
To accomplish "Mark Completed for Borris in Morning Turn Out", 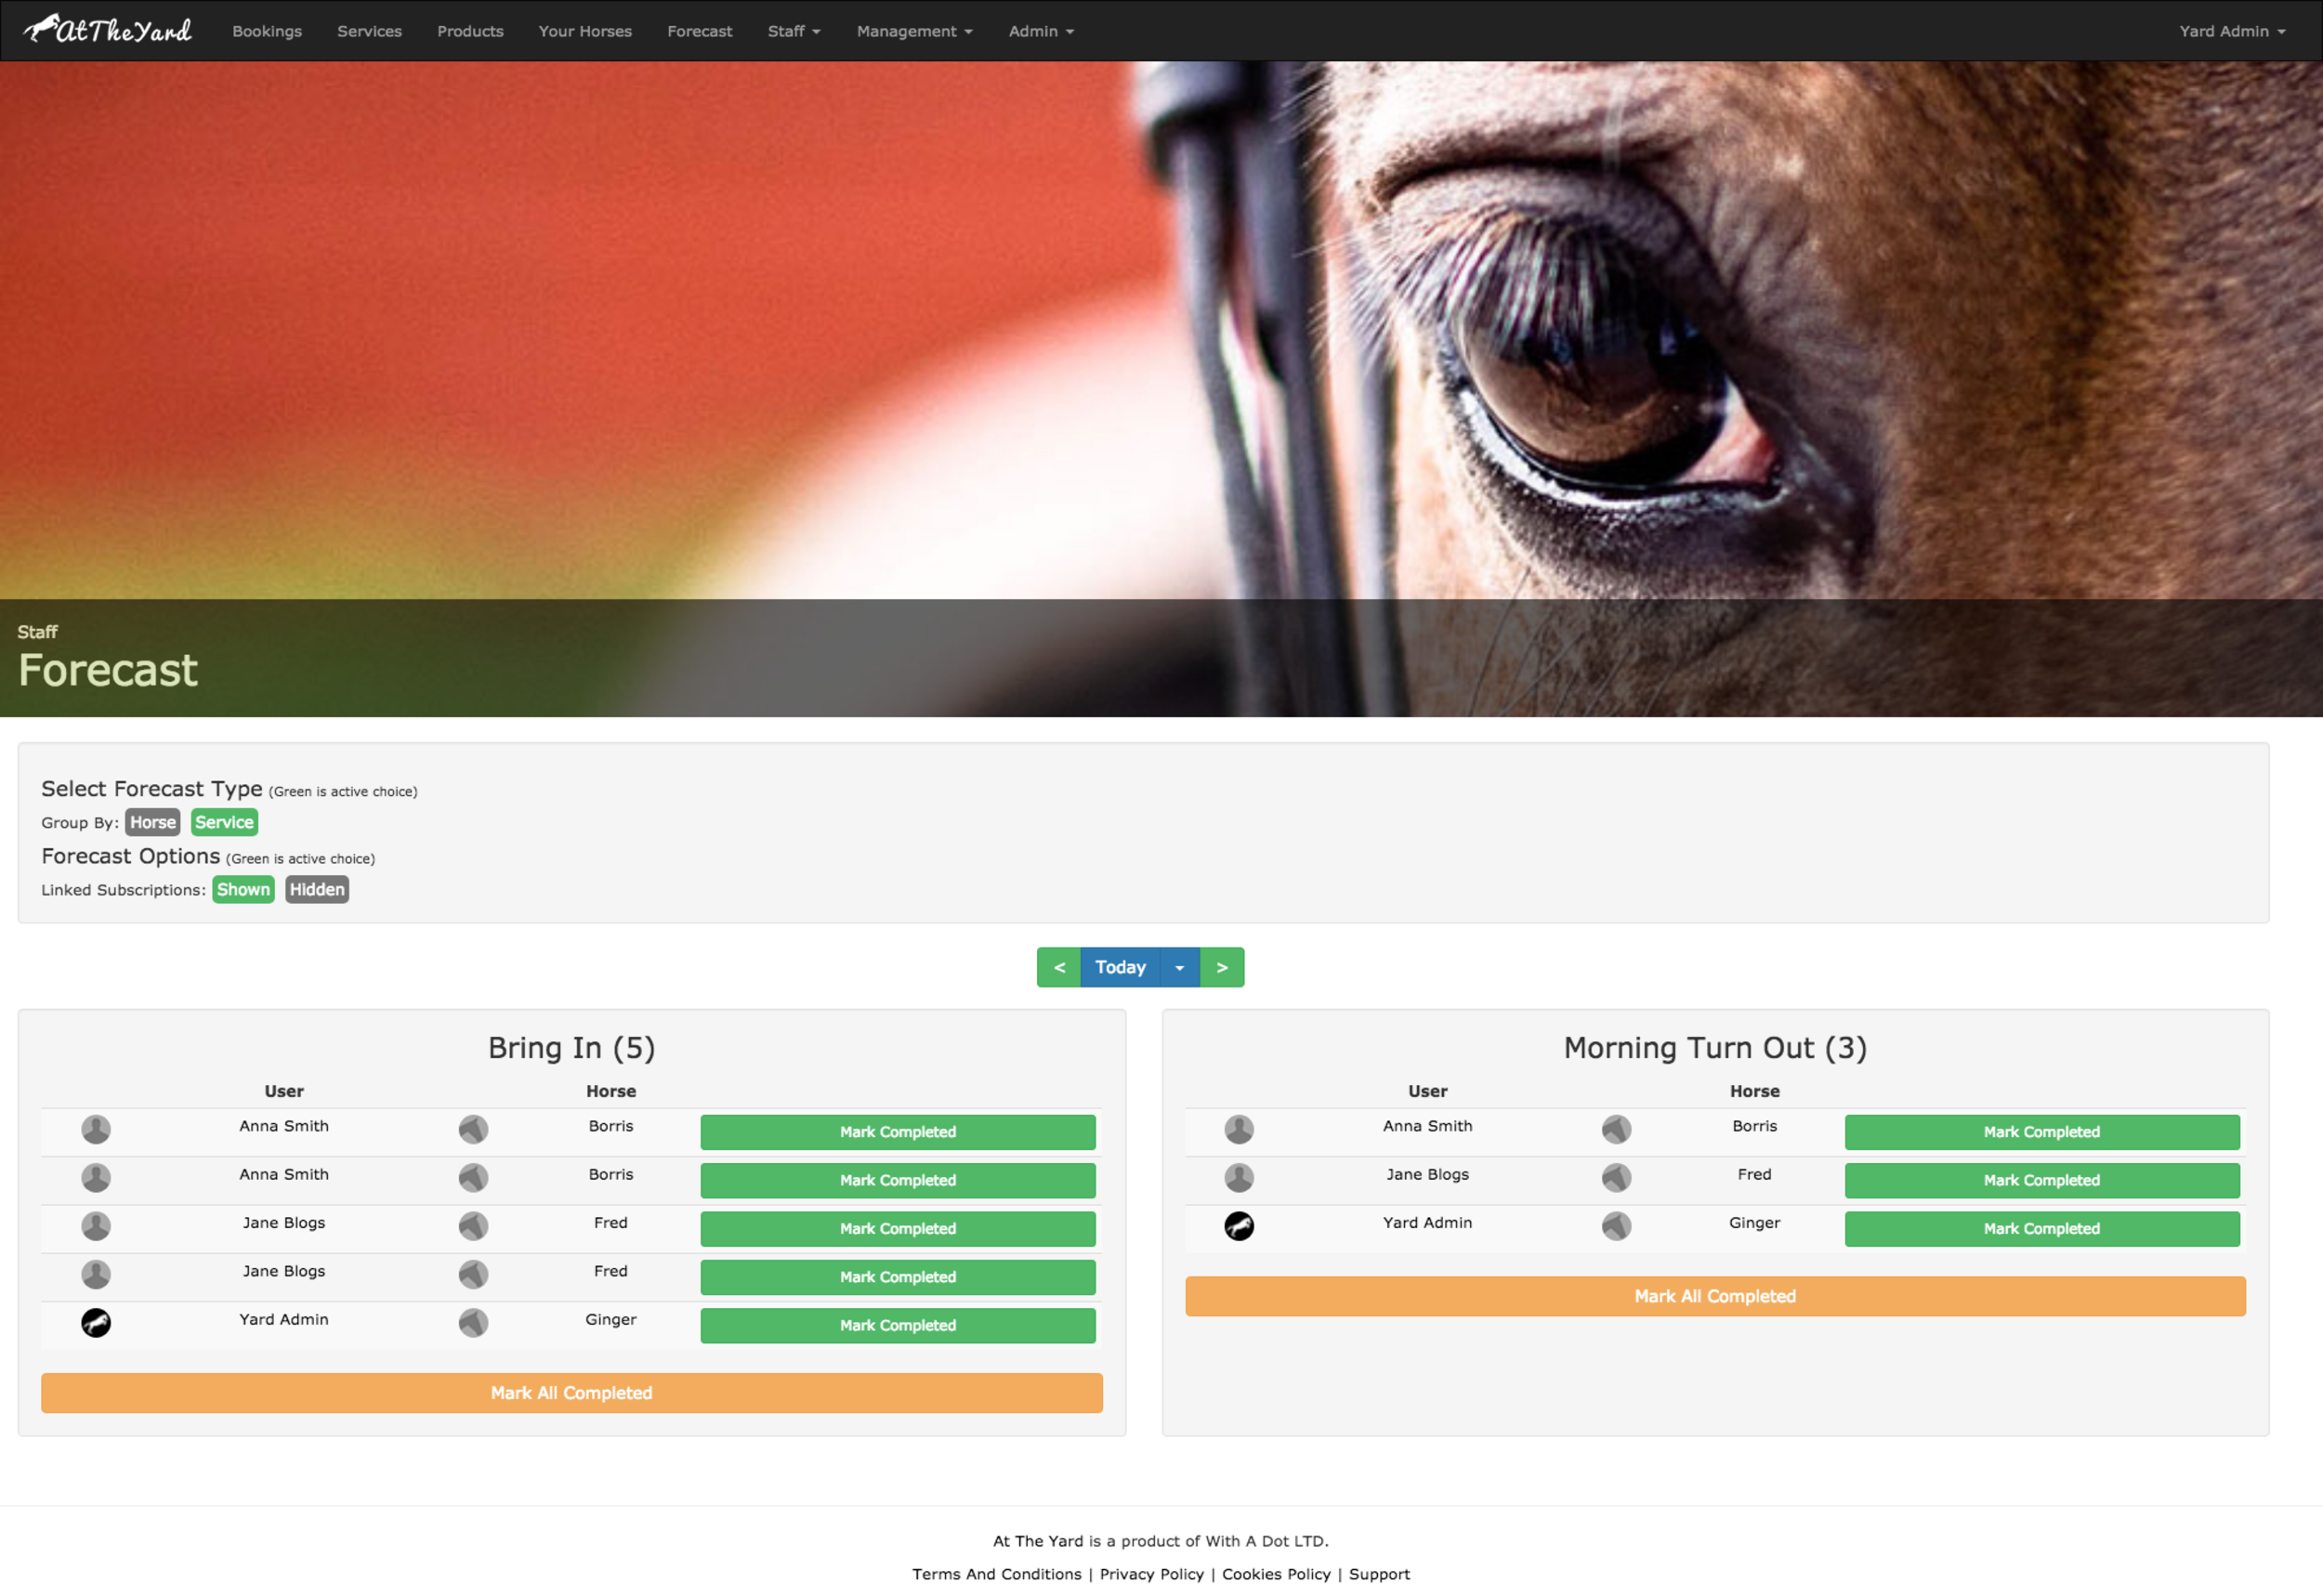I will 2042,1133.
